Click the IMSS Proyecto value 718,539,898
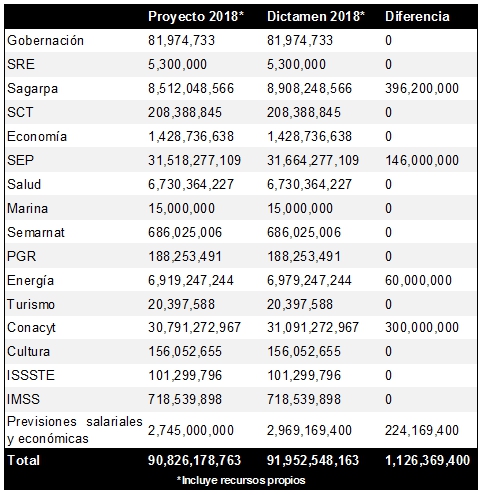 click(x=185, y=399)
